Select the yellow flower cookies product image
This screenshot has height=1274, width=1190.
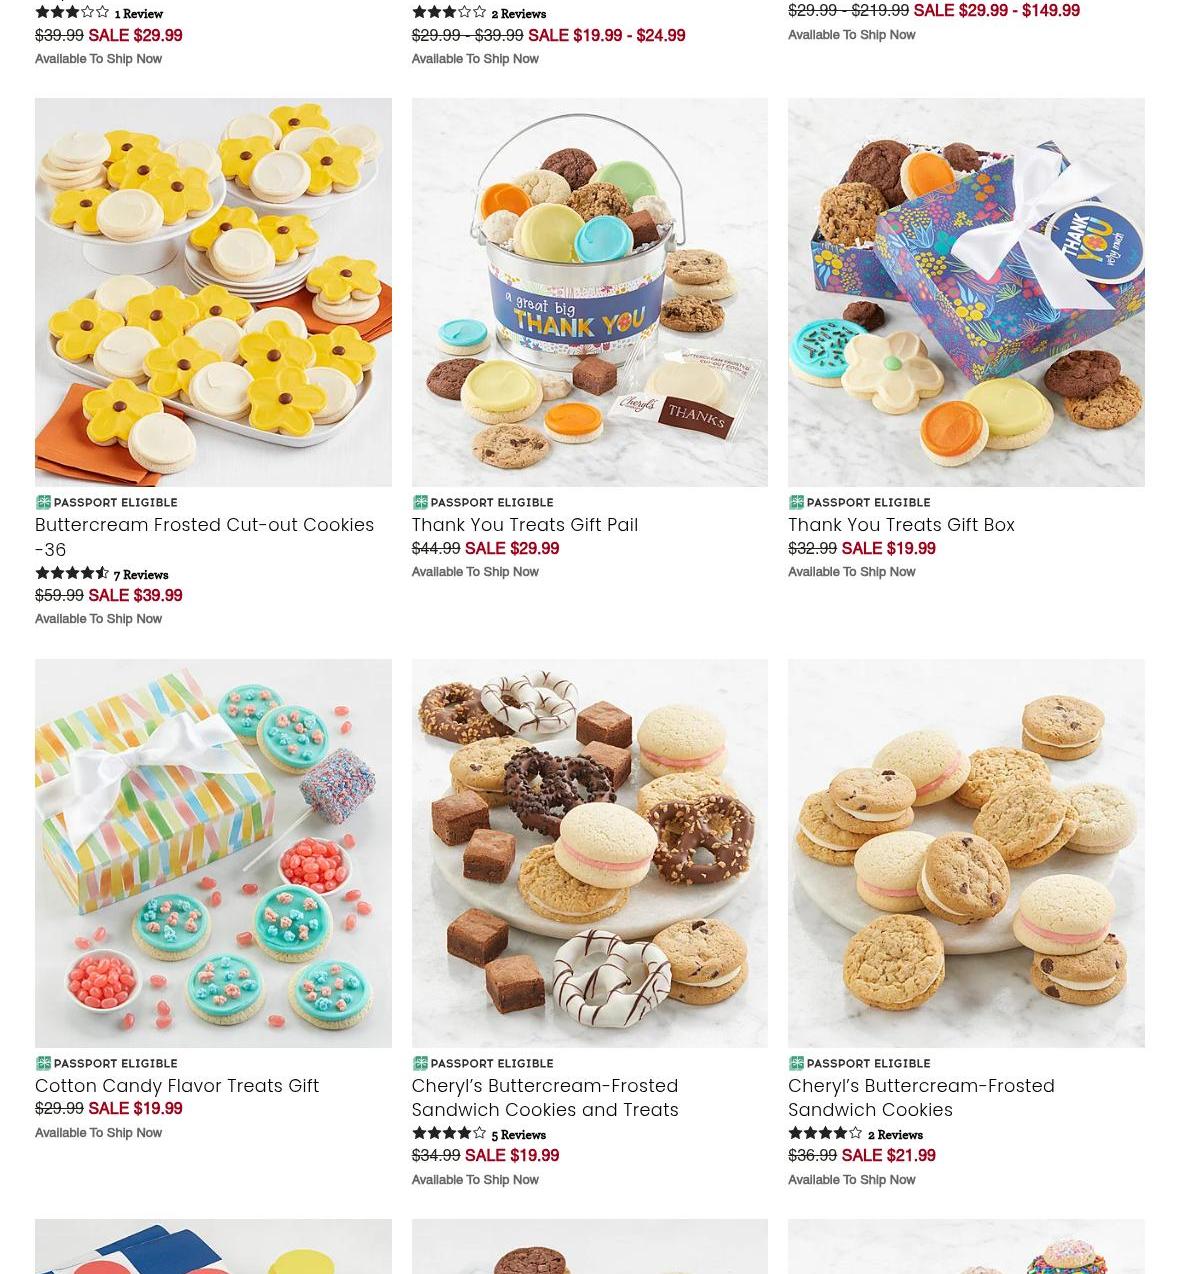point(213,292)
